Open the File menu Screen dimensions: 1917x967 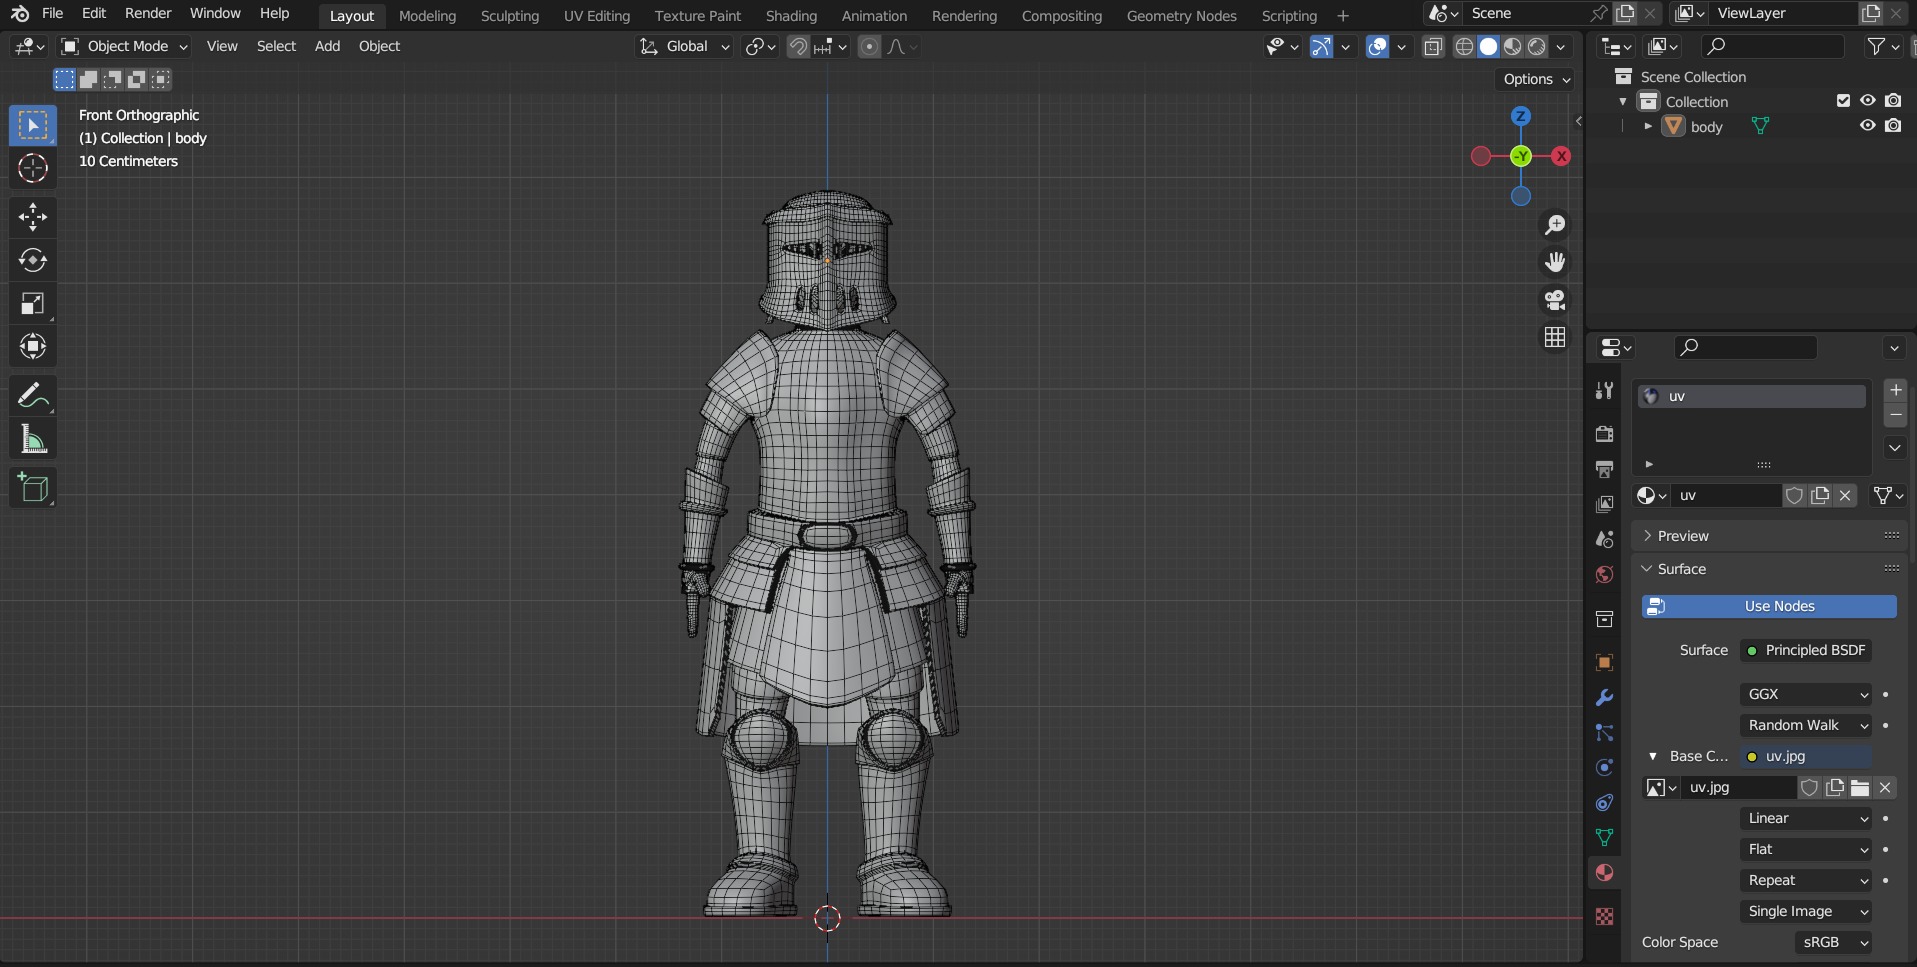click(x=52, y=14)
